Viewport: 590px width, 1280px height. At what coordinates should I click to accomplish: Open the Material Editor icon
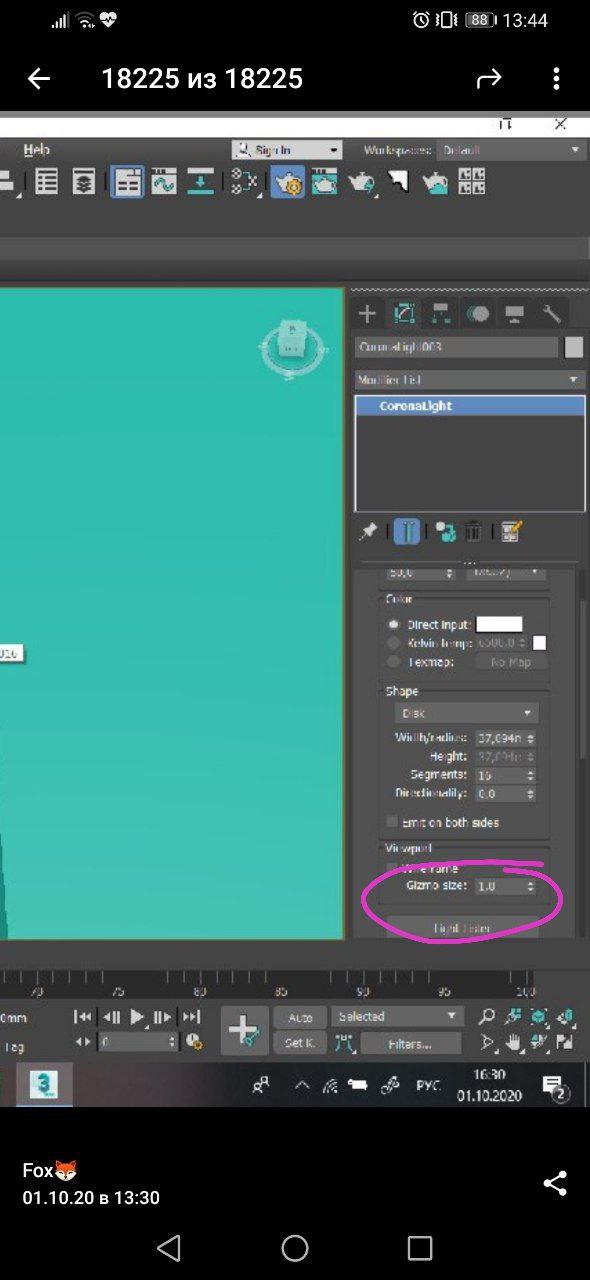pos(245,182)
